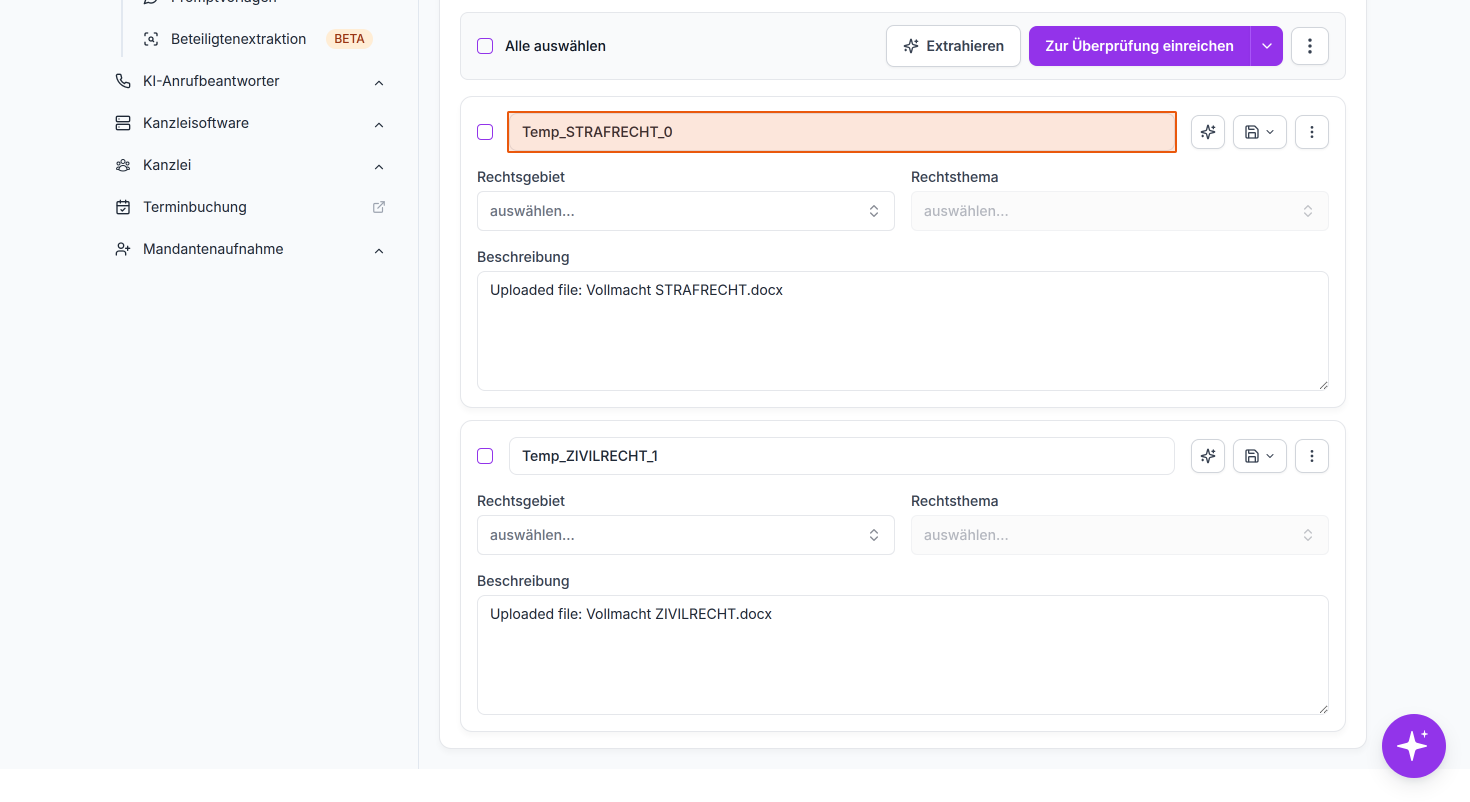Image resolution: width=1470 pixels, height=802 pixels.
Task: Open Rechtsgebiet dropdown for Temp_ZIVILRECHT_1
Action: pos(686,535)
